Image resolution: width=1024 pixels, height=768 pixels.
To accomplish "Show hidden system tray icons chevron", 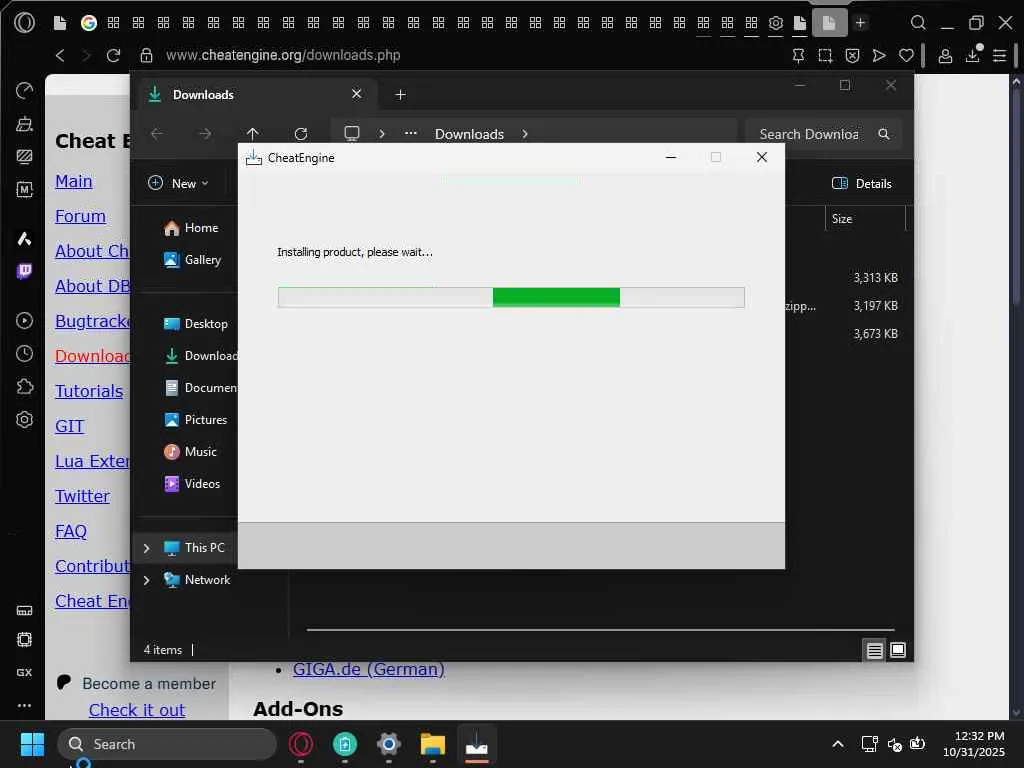I will (838, 744).
